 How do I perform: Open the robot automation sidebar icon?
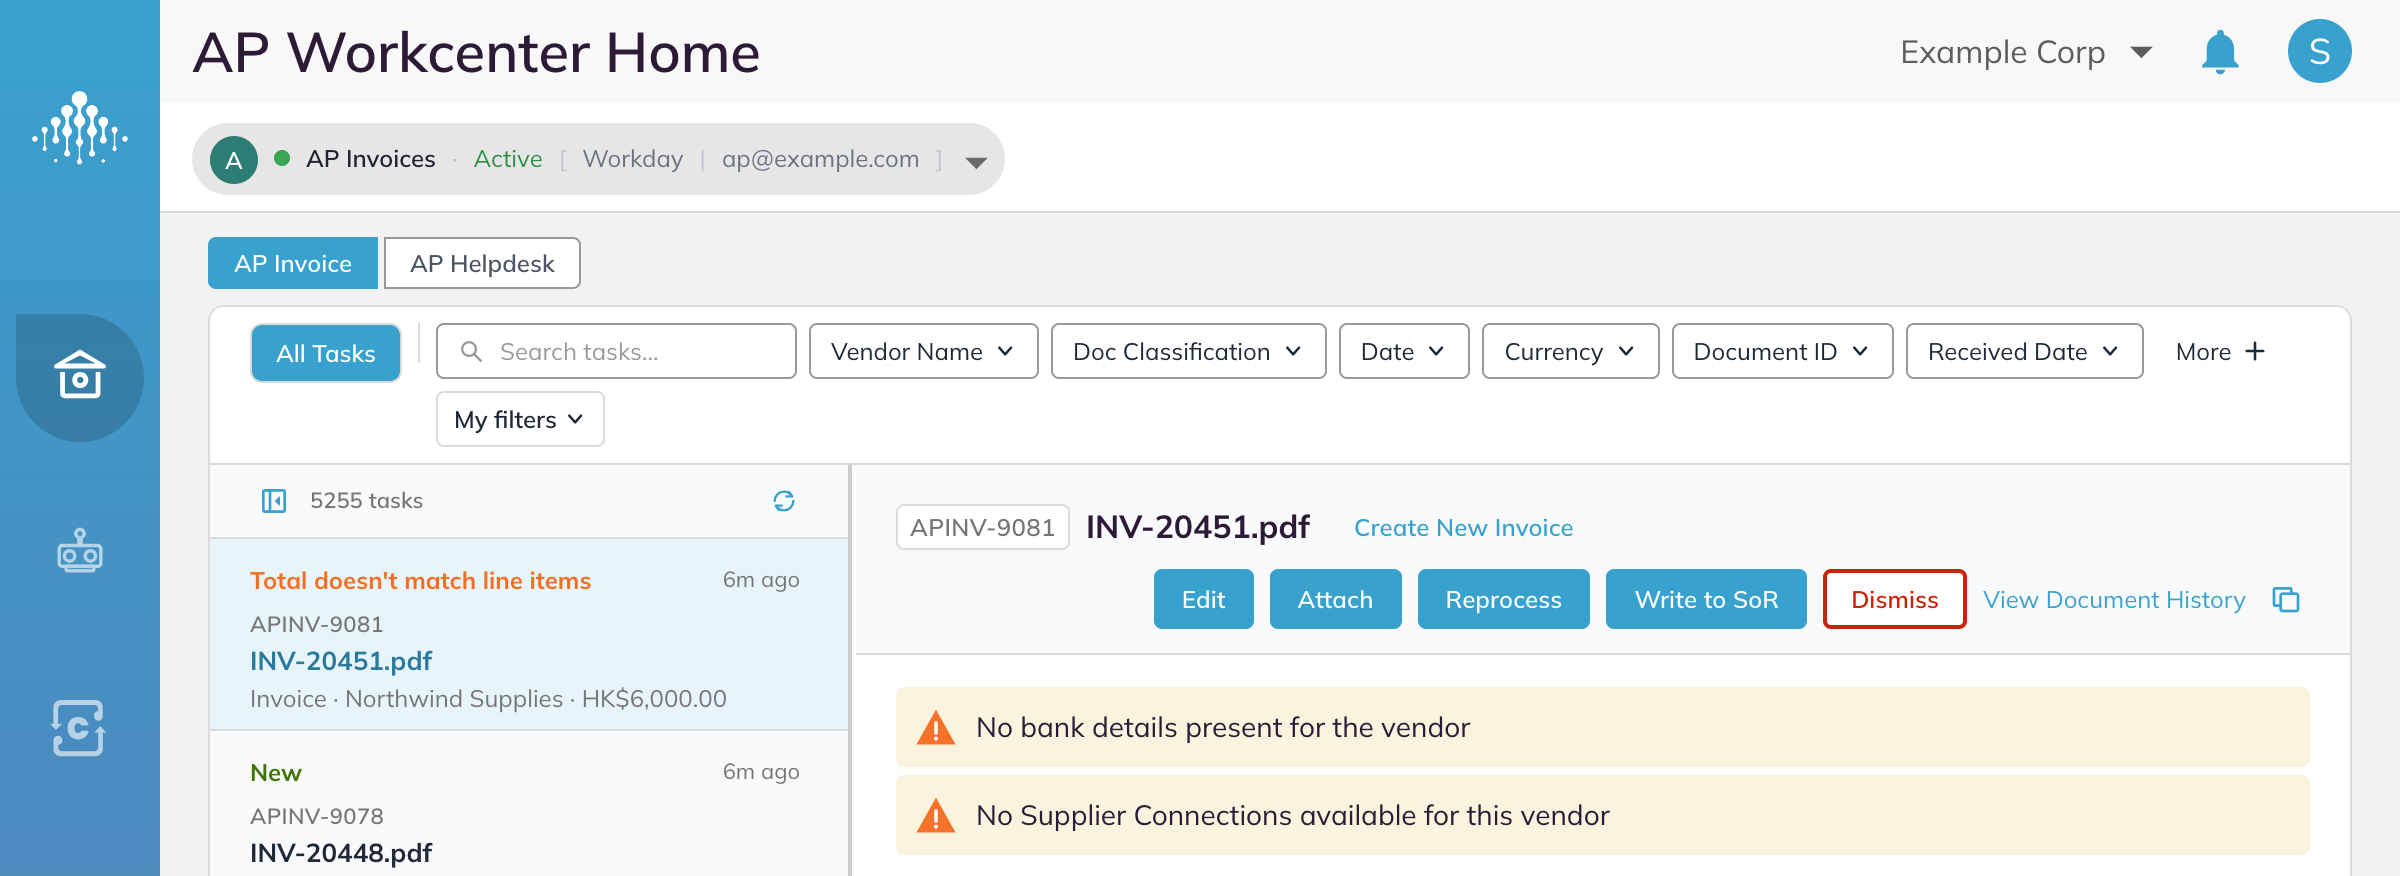(x=80, y=551)
